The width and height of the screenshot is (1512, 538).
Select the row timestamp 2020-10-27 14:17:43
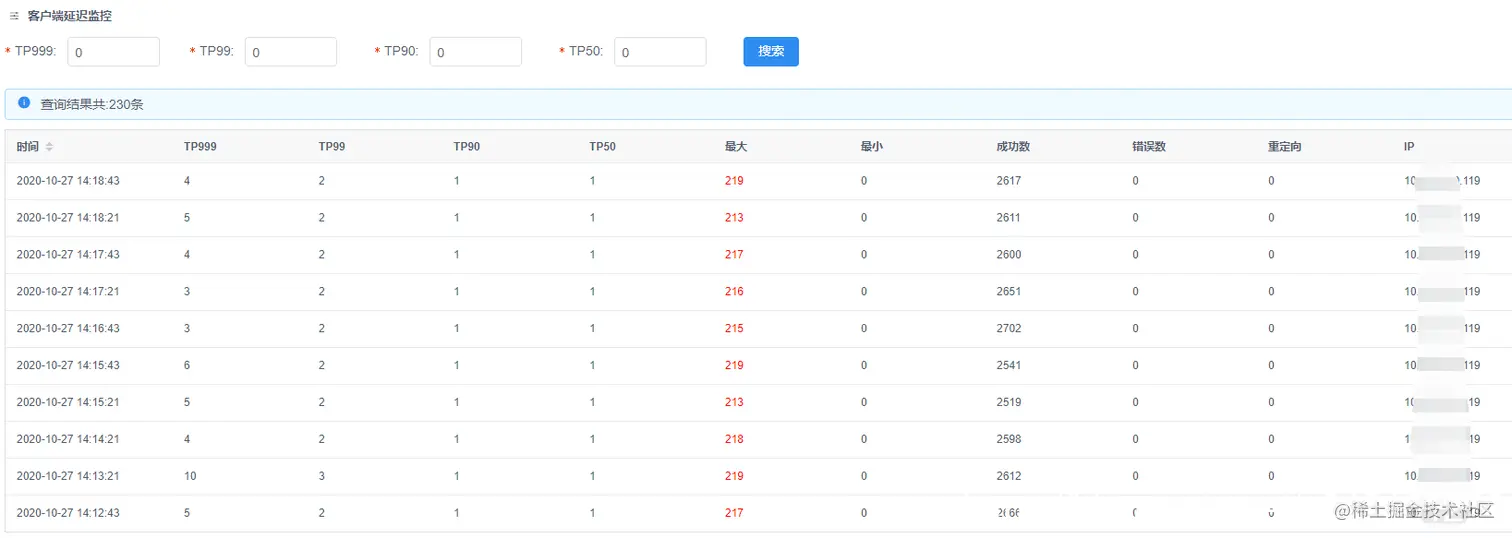[68, 255]
